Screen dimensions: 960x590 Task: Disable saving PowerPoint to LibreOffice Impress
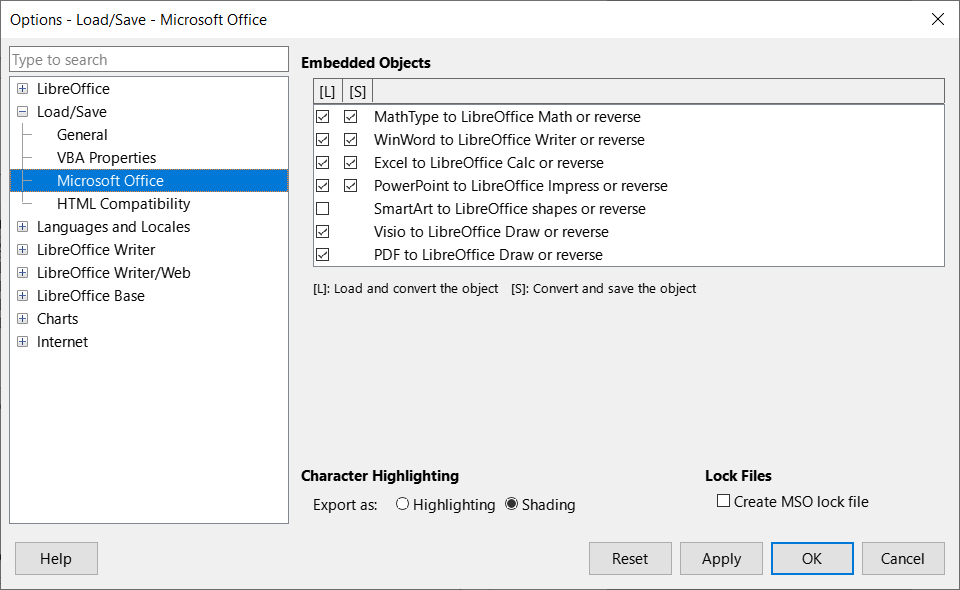click(x=351, y=185)
